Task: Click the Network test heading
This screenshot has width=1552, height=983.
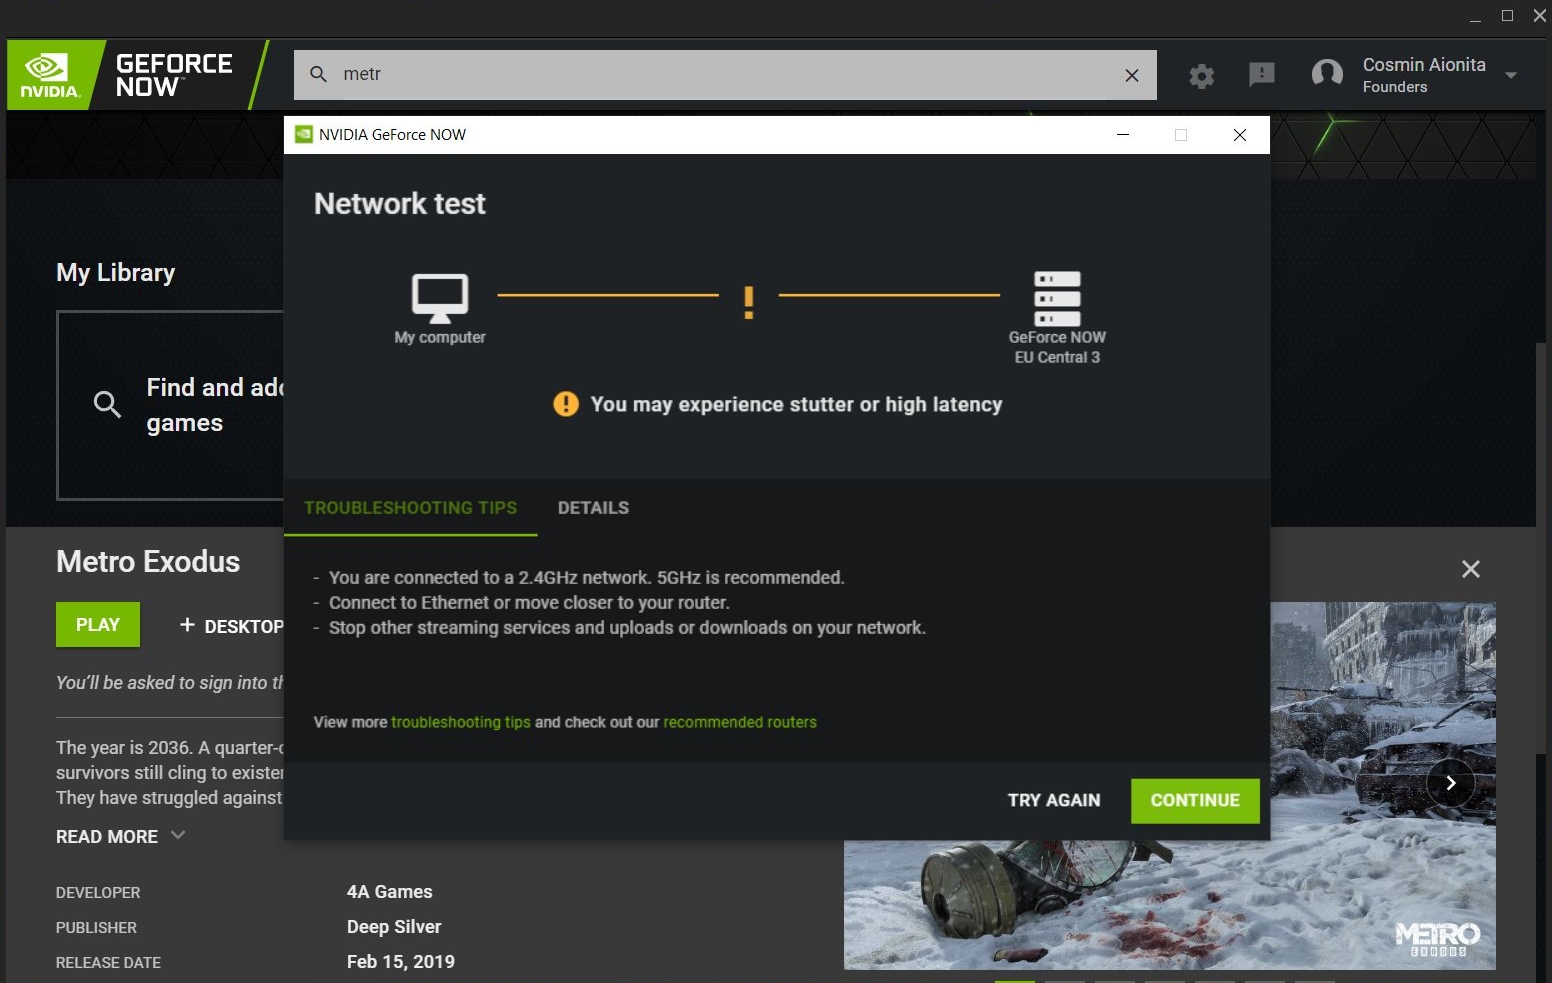Action: (400, 204)
